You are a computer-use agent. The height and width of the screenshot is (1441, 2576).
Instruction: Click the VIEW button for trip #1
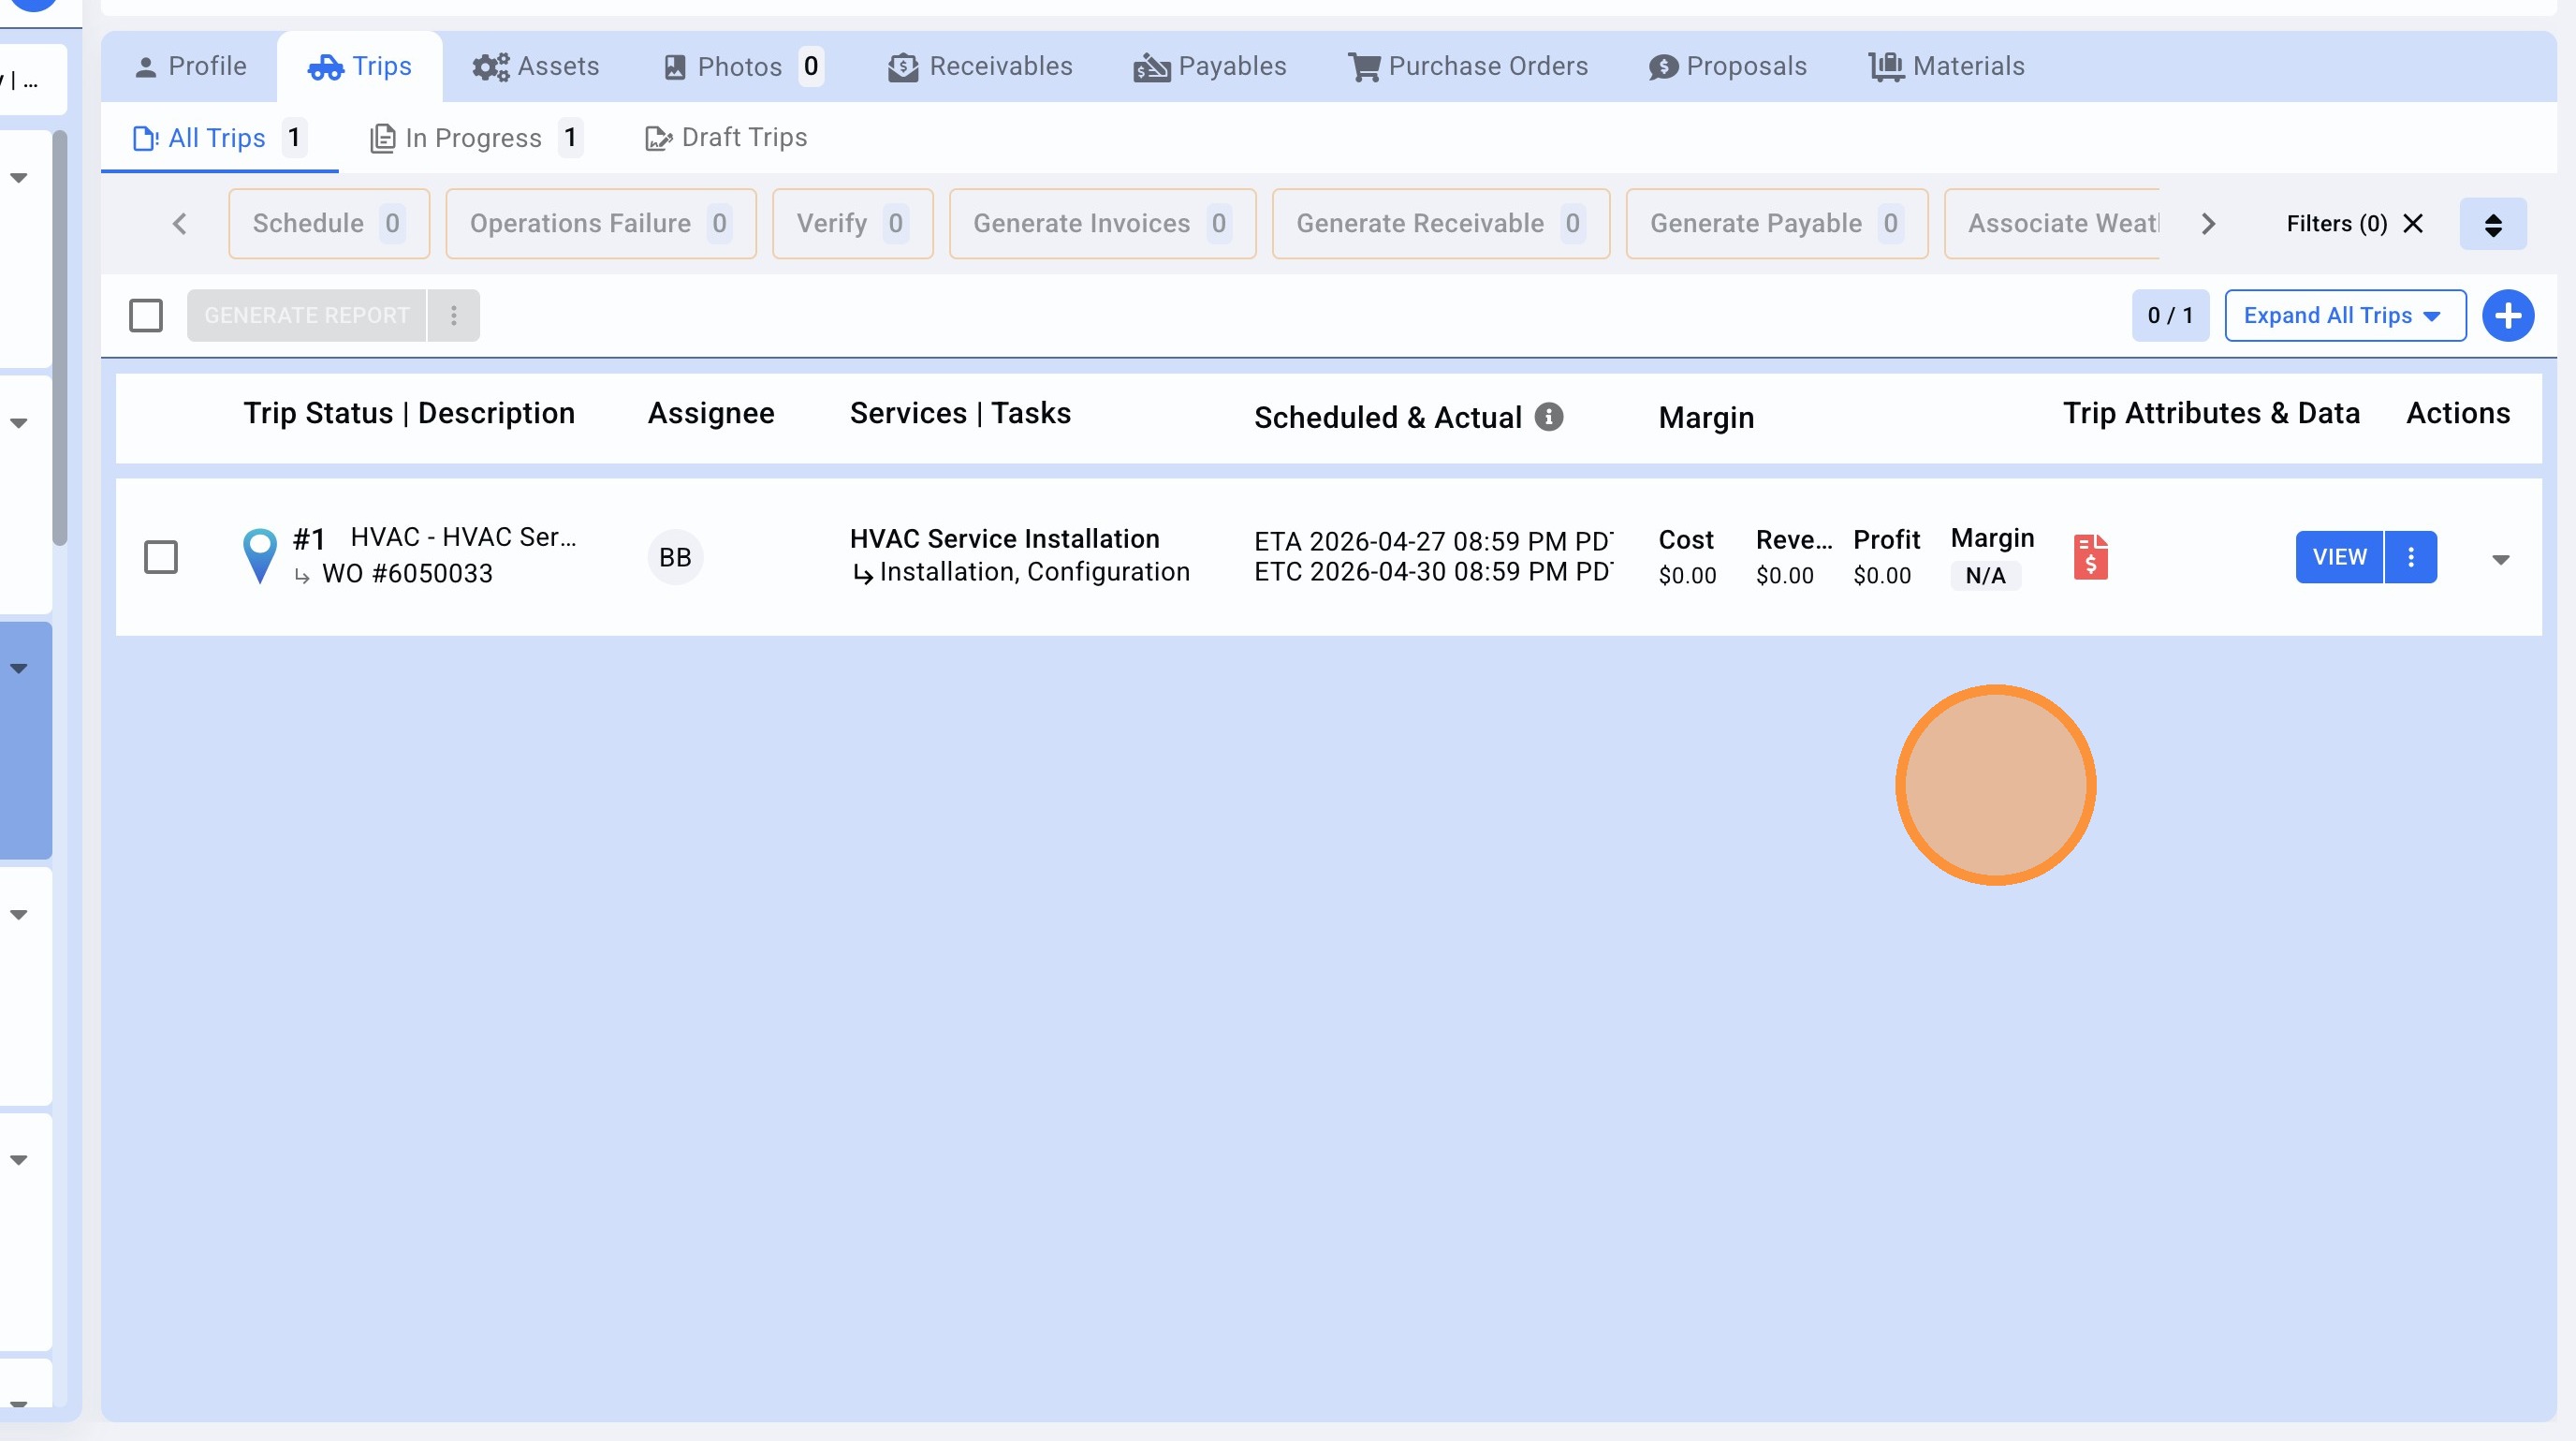pyautogui.click(x=2339, y=557)
